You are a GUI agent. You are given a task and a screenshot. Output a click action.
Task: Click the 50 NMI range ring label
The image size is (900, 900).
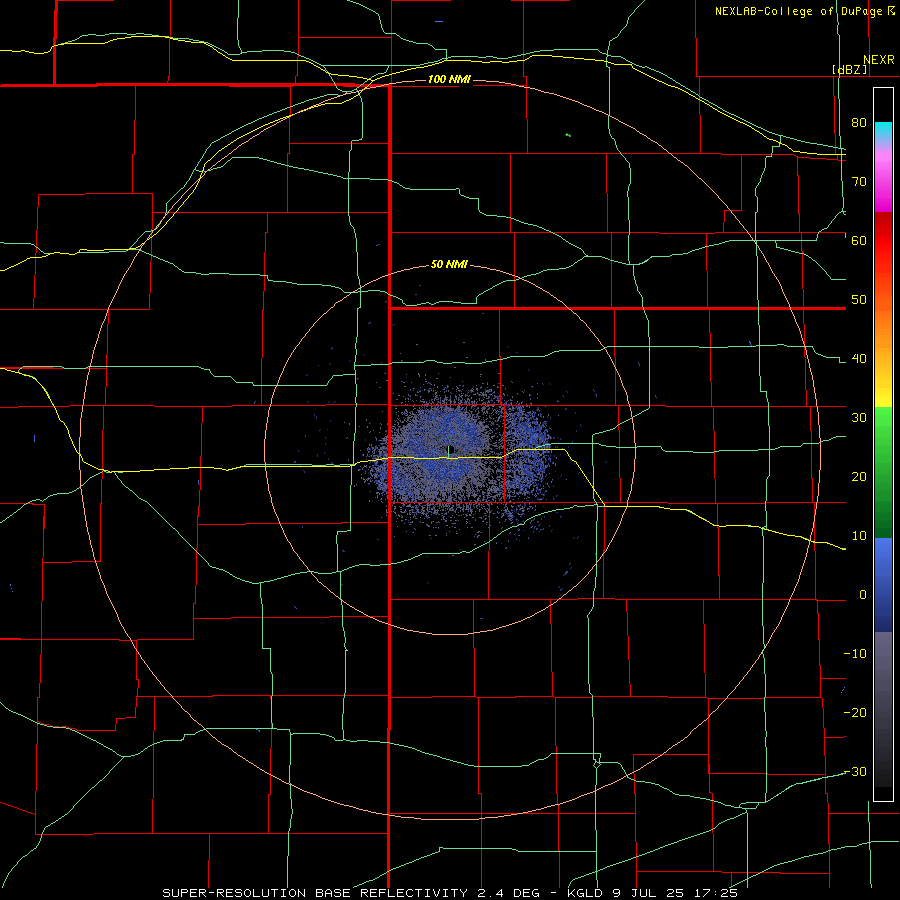pos(449,265)
